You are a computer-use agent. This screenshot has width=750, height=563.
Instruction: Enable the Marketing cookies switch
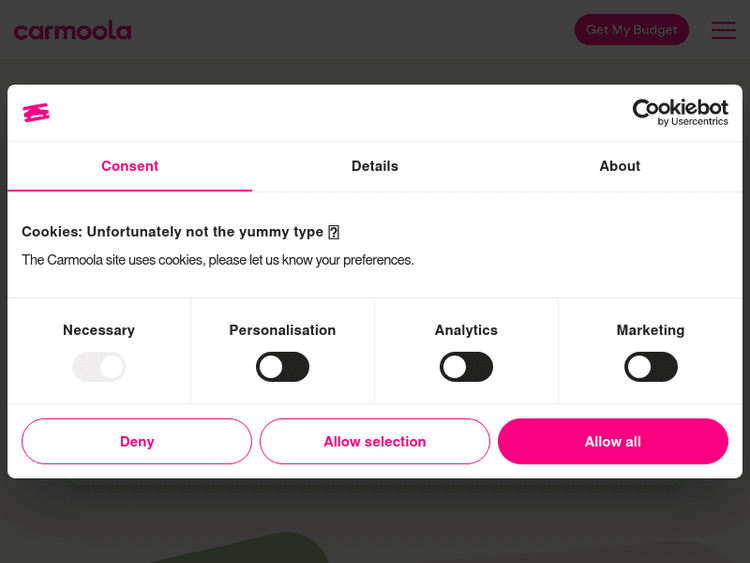tap(650, 367)
